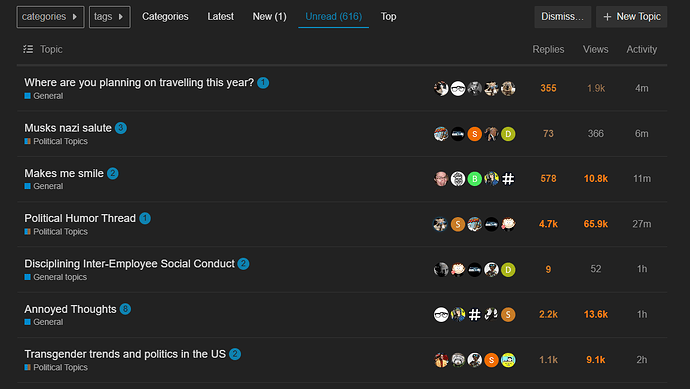Open the Dismiss… options menu
The width and height of the screenshot is (690, 389).
(562, 17)
